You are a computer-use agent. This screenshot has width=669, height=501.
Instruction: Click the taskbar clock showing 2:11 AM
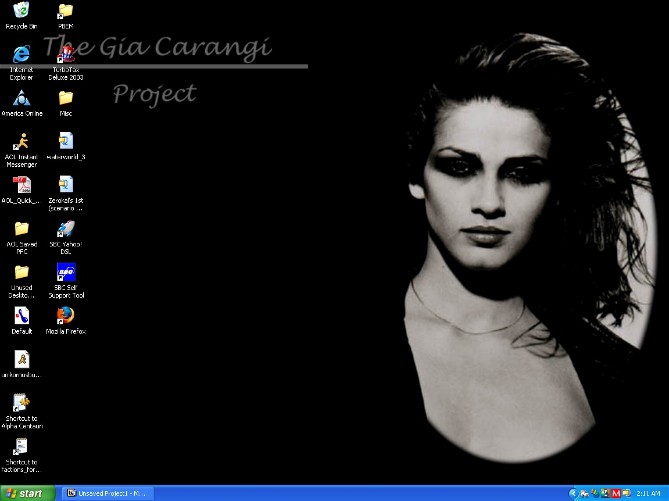(648, 493)
